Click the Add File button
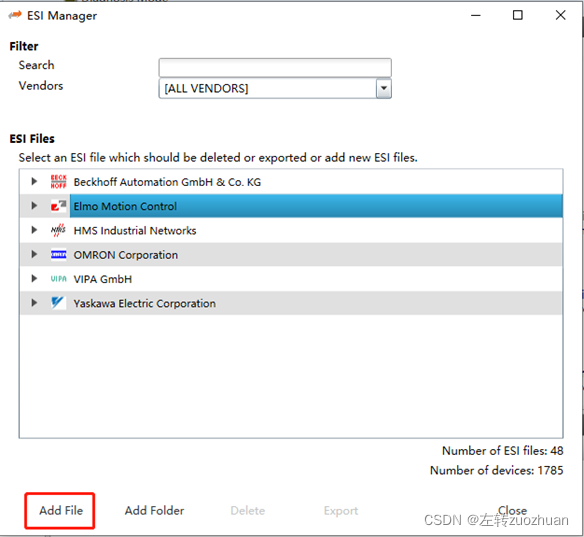The image size is (584, 537). point(61,511)
